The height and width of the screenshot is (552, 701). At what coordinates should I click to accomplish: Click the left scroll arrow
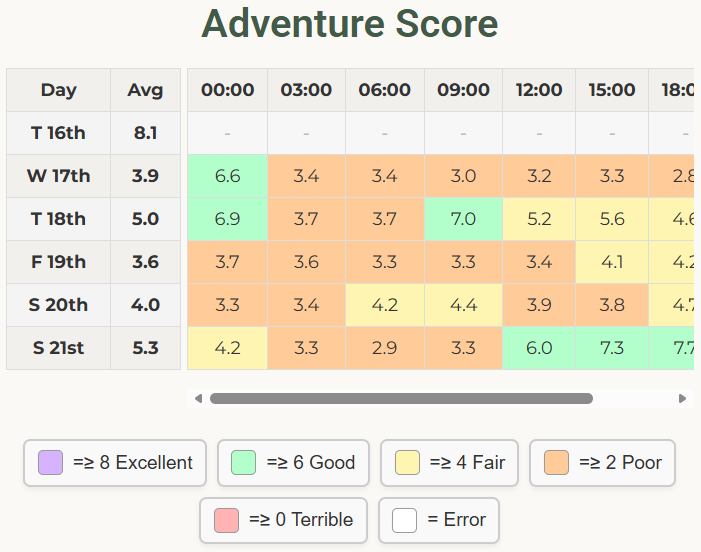[198, 398]
